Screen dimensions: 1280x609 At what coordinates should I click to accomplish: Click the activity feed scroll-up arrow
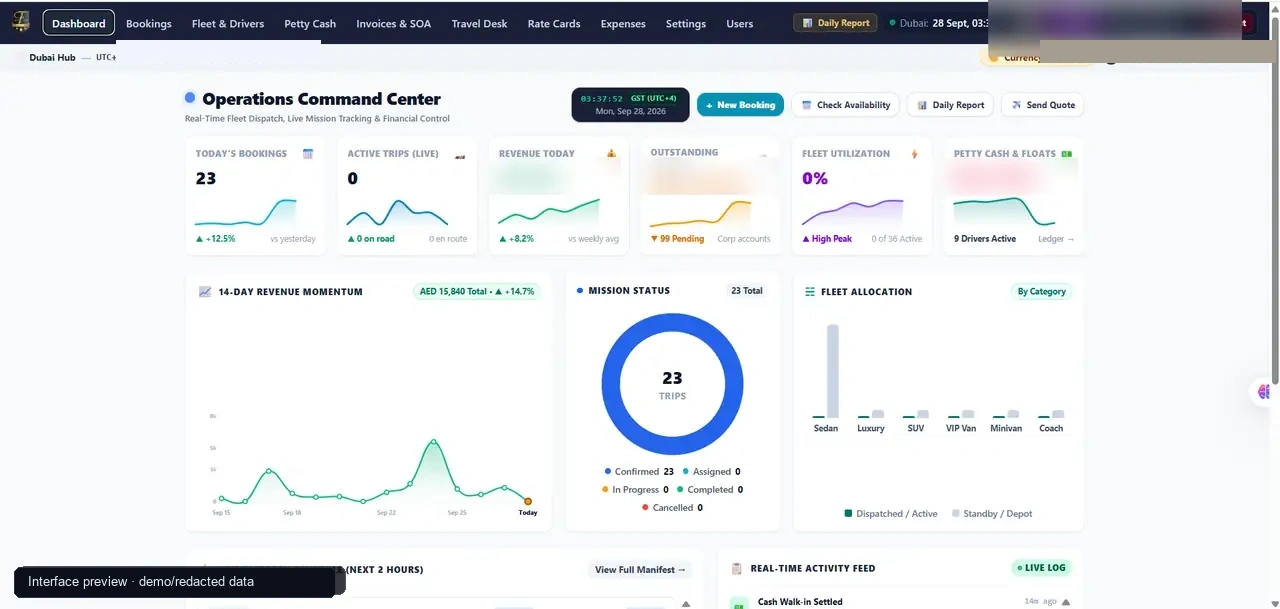pos(1066,602)
